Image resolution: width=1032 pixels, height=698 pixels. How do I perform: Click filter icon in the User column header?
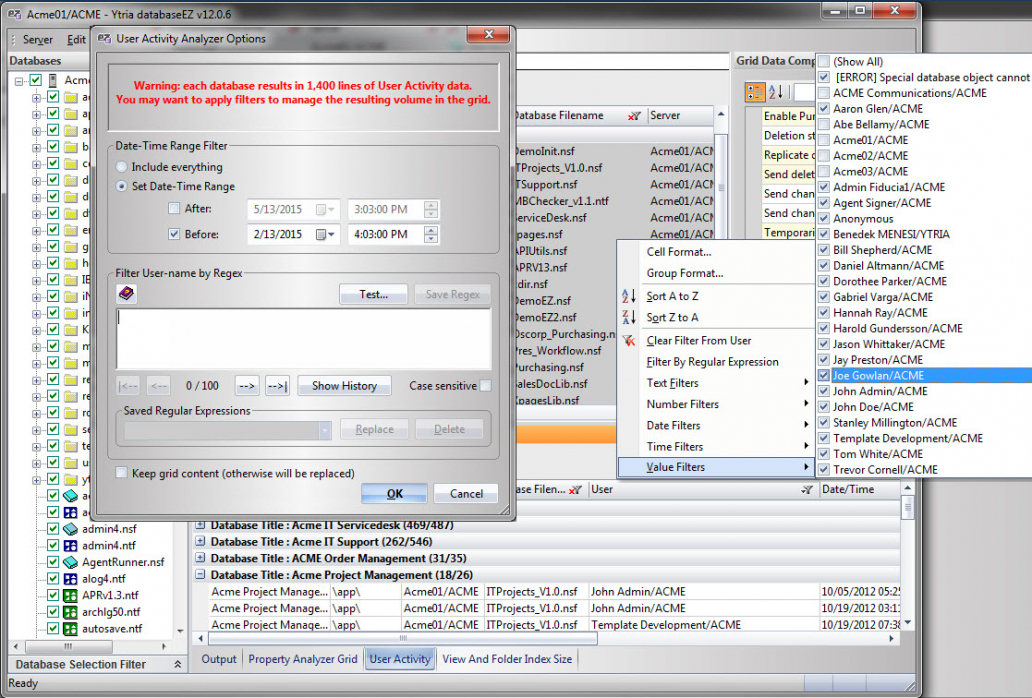pyautogui.click(x=807, y=489)
